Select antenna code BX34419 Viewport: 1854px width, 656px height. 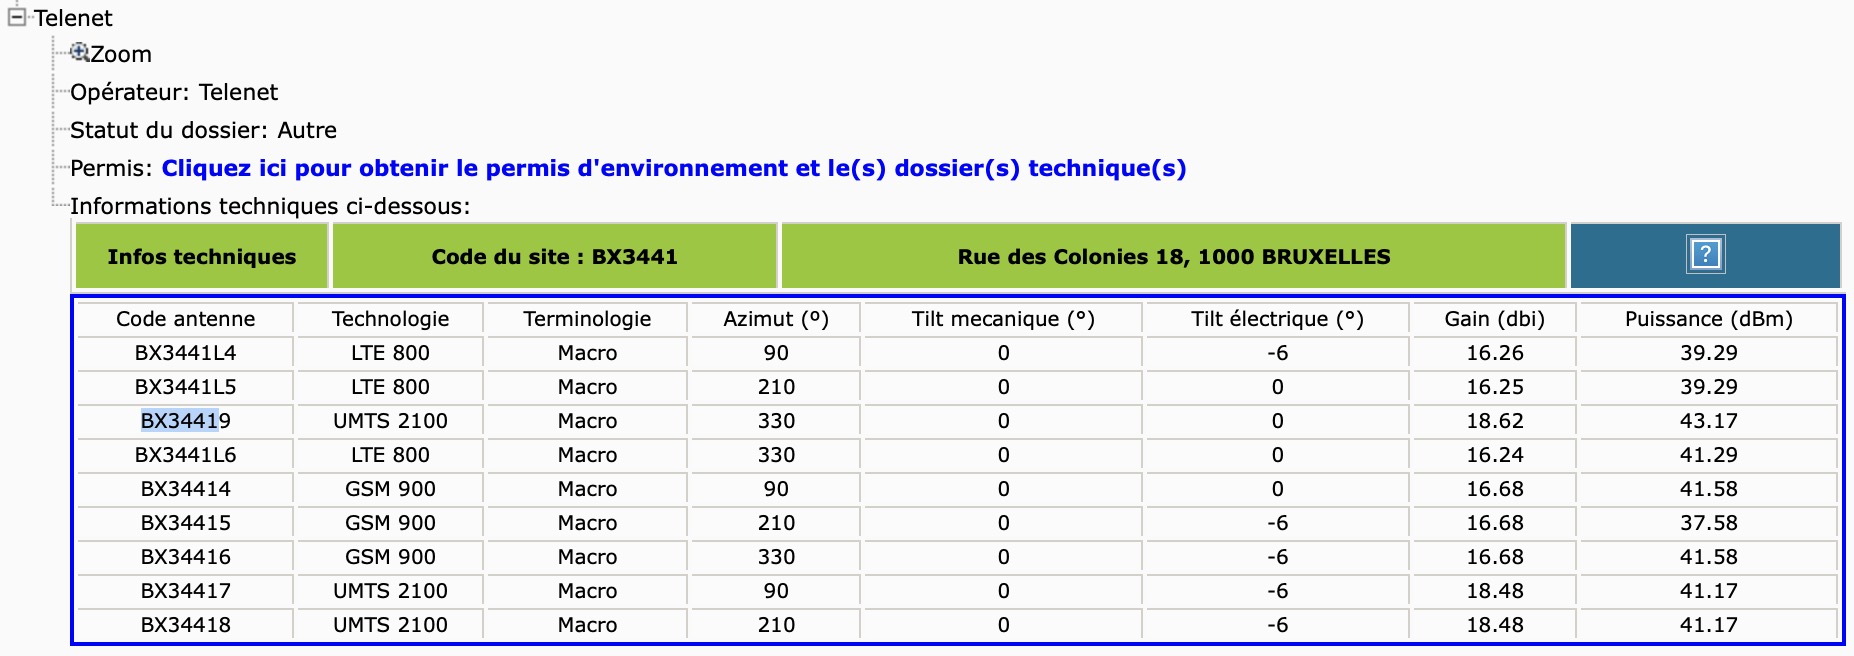(x=186, y=421)
